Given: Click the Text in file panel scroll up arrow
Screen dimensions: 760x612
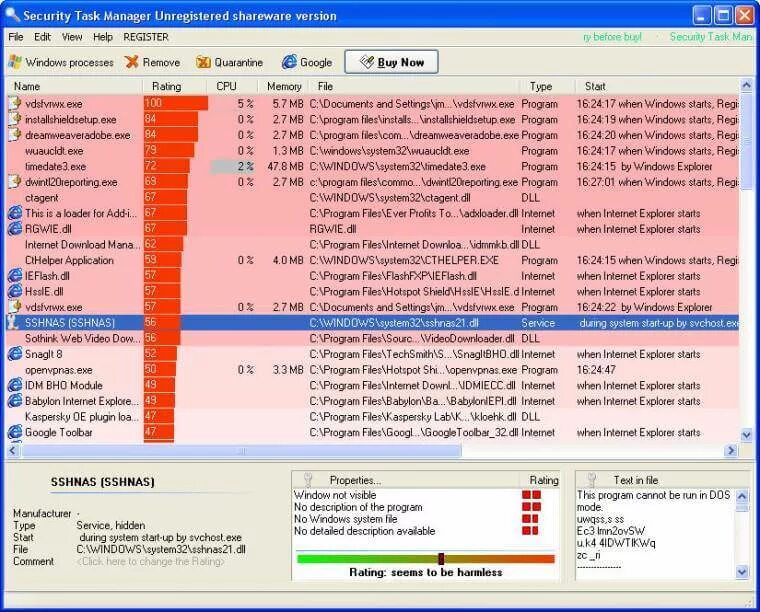Looking at the screenshot, I should click(x=742, y=495).
